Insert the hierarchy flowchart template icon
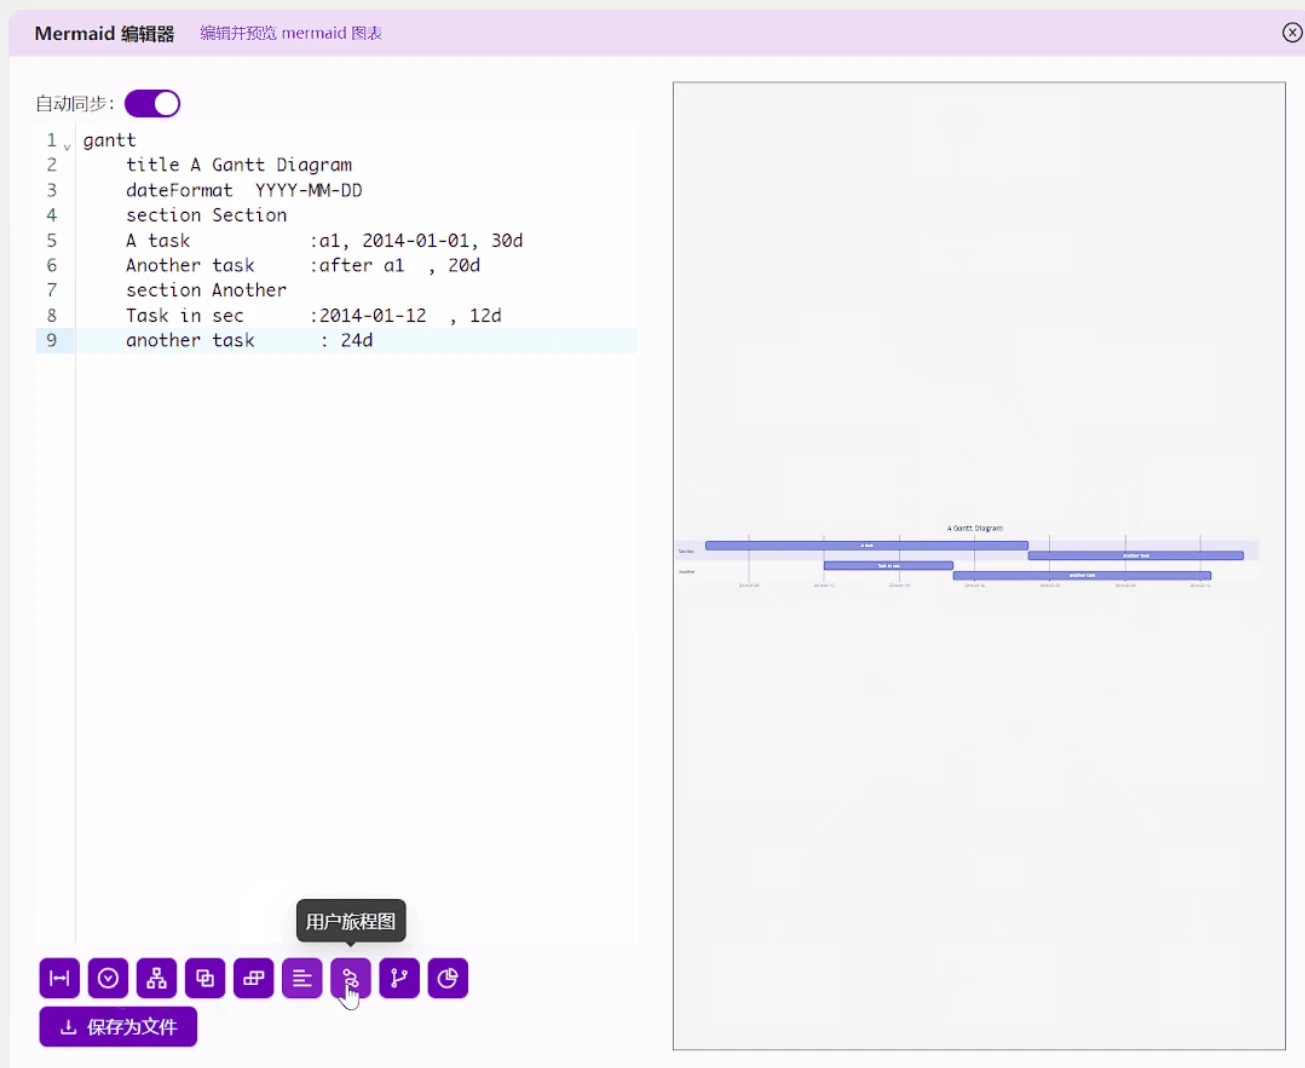Image resolution: width=1305 pixels, height=1068 pixels. pos(157,978)
